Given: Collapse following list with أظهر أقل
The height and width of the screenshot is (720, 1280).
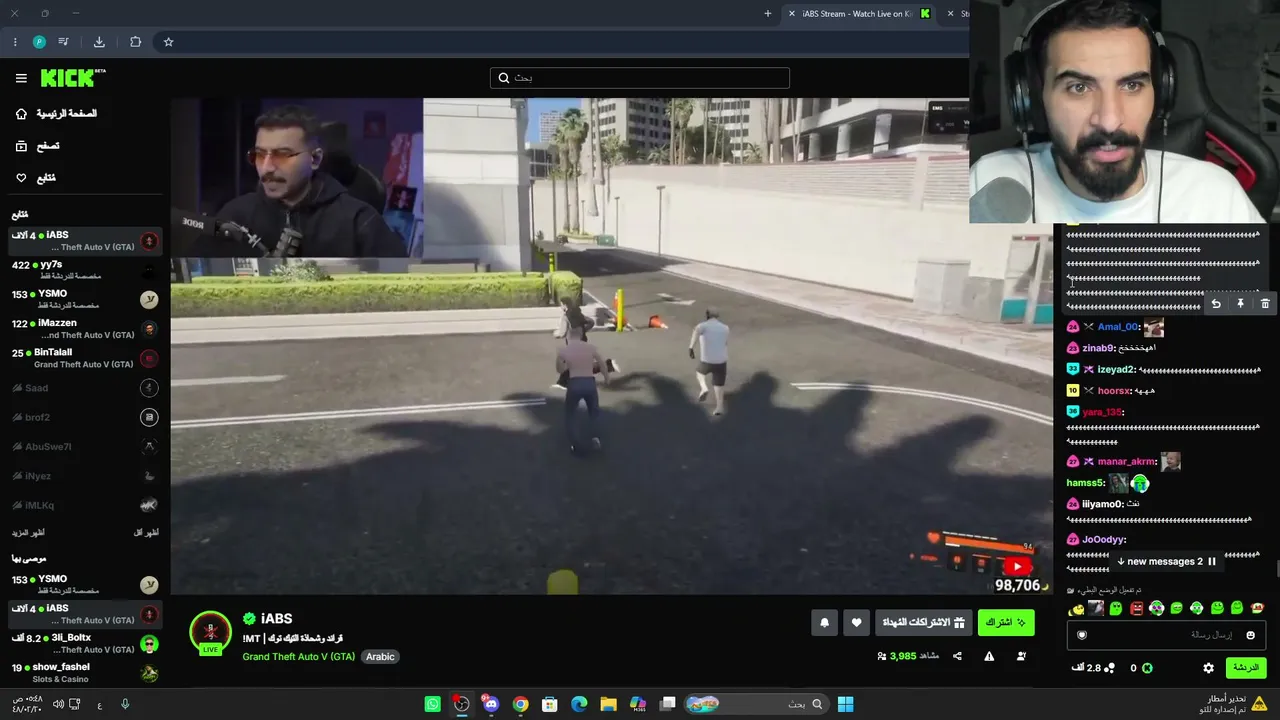Looking at the screenshot, I should pyautogui.click(x=146, y=533).
